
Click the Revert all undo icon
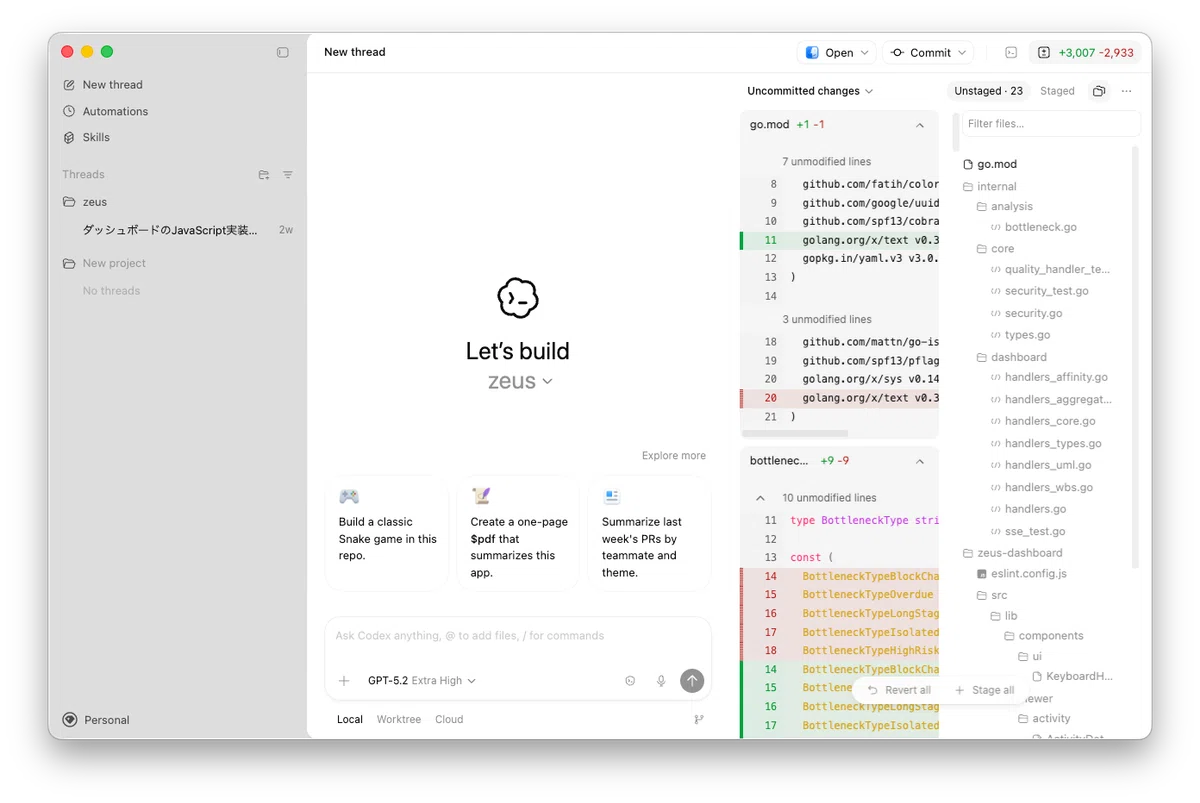point(873,690)
